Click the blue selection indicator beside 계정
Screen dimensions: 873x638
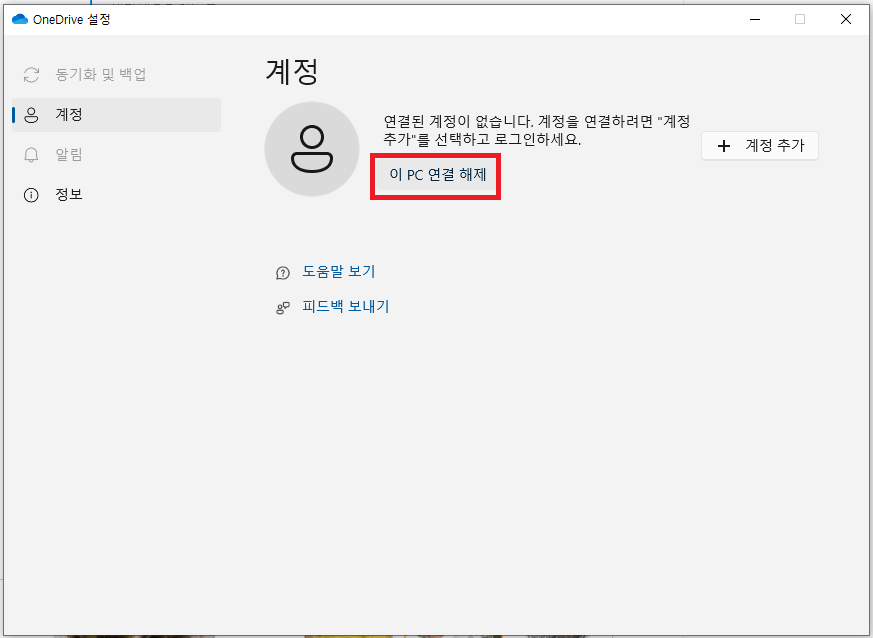[12, 114]
